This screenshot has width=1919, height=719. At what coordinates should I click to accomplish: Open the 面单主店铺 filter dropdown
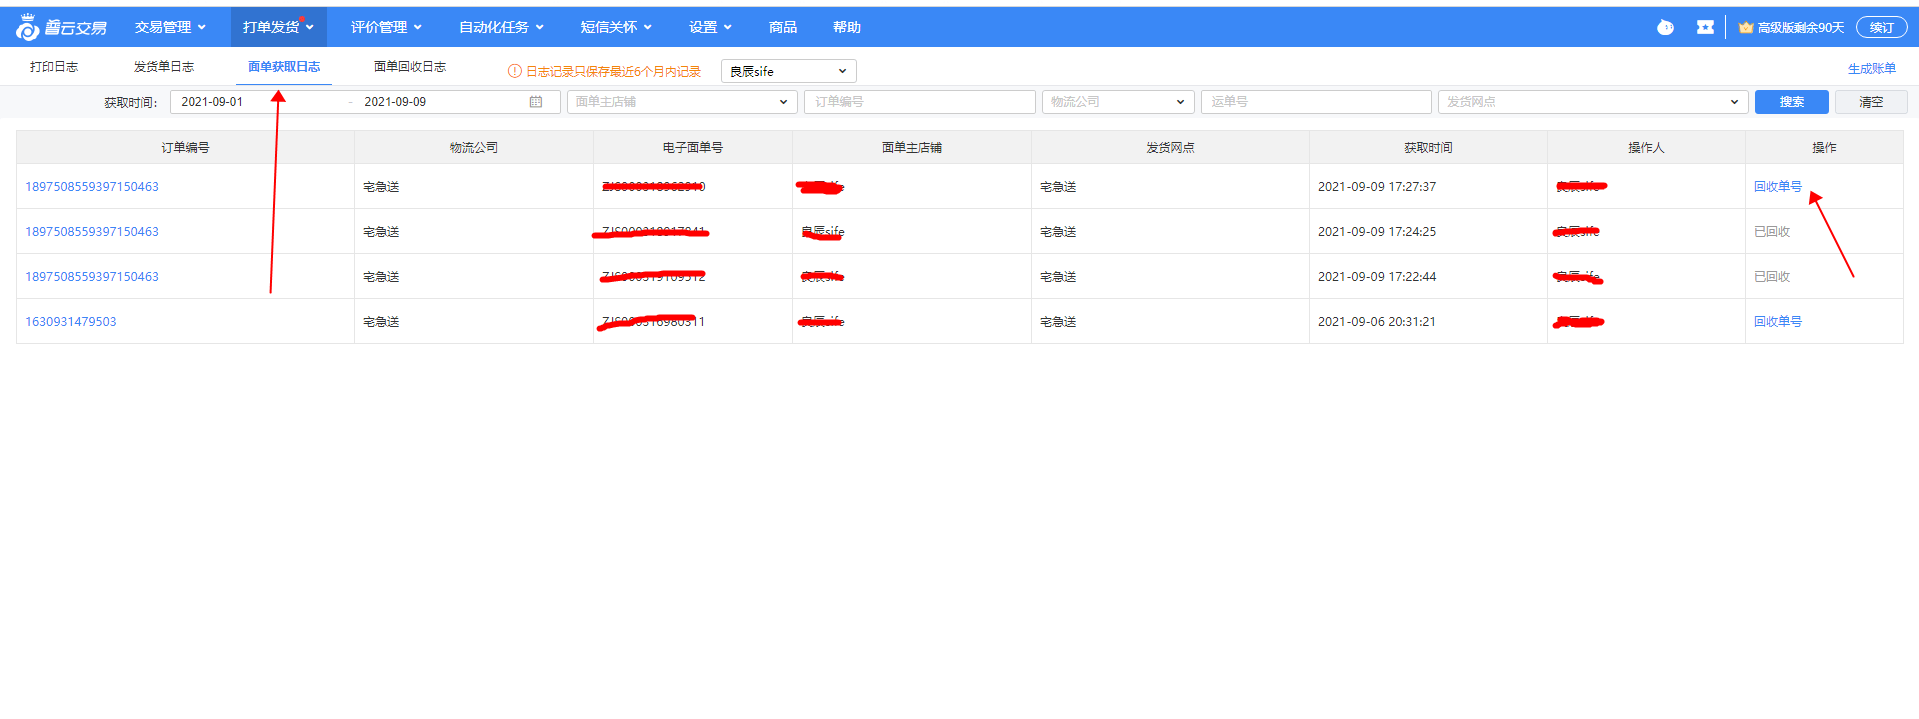tap(682, 102)
